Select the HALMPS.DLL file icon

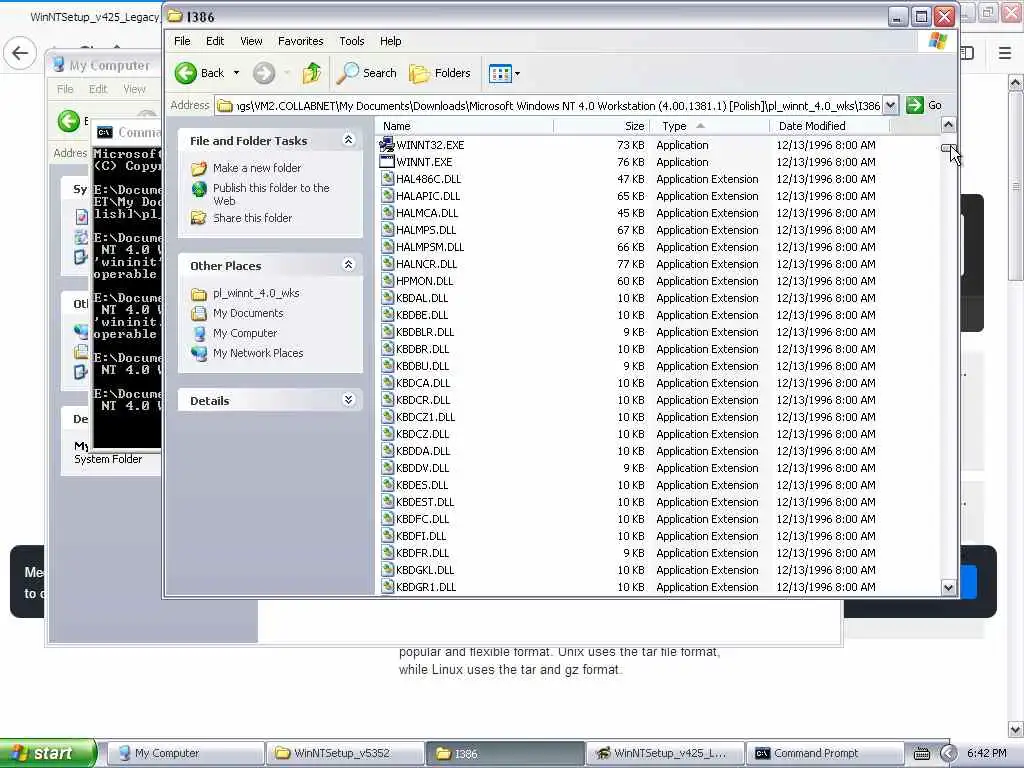[387, 229]
